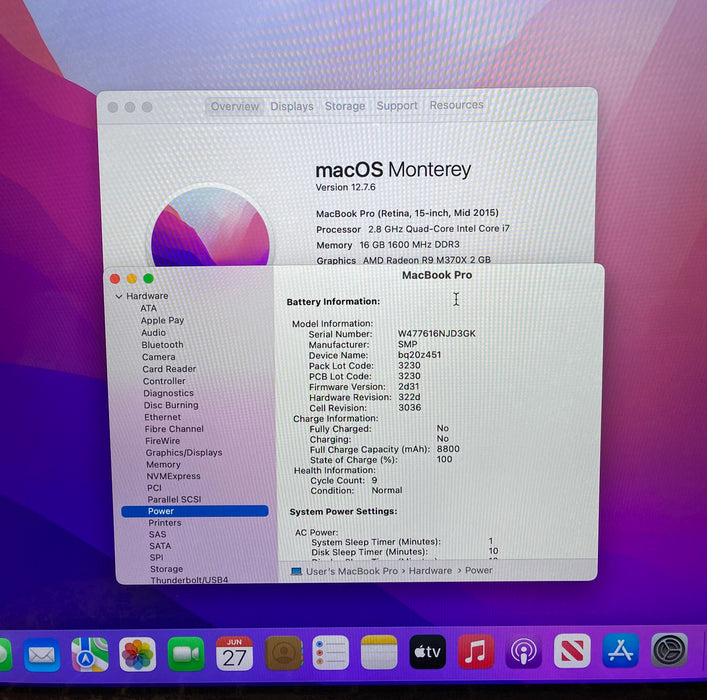The image size is (707, 700).
Task: Click the Cell Revision value 3036
Action: tap(409, 407)
